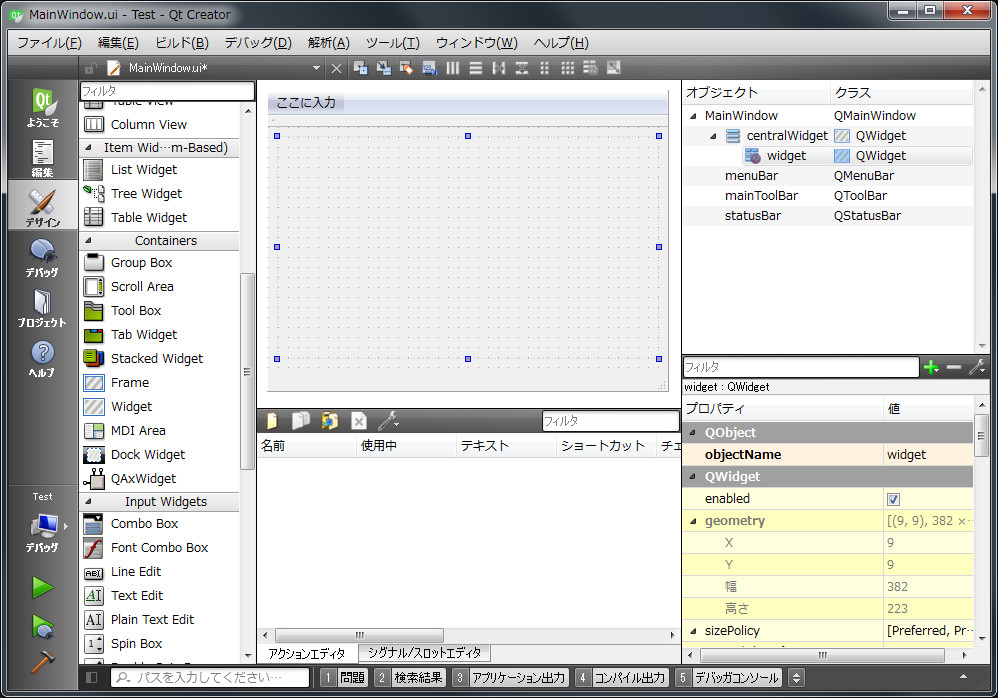This screenshot has height=698, width=998.
Task: Collapse the QWidget property section
Action: [693, 477]
